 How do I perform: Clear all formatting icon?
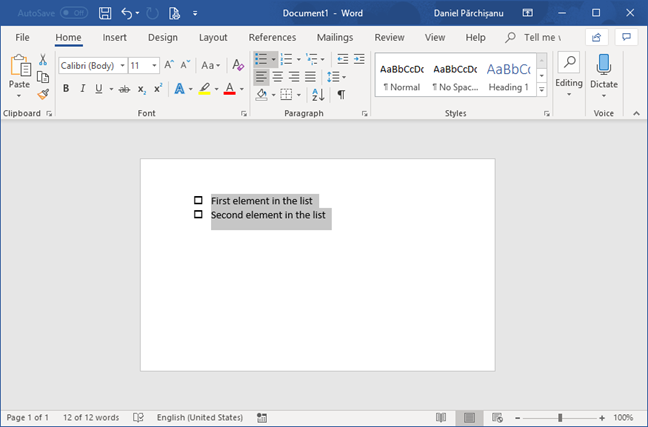(x=238, y=65)
